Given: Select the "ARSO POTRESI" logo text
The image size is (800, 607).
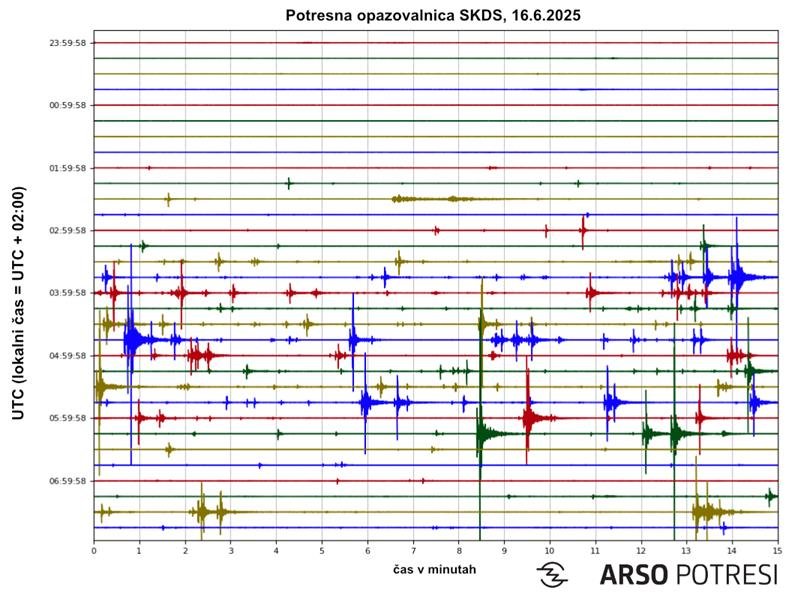Looking at the screenshot, I should click(689, 575).
